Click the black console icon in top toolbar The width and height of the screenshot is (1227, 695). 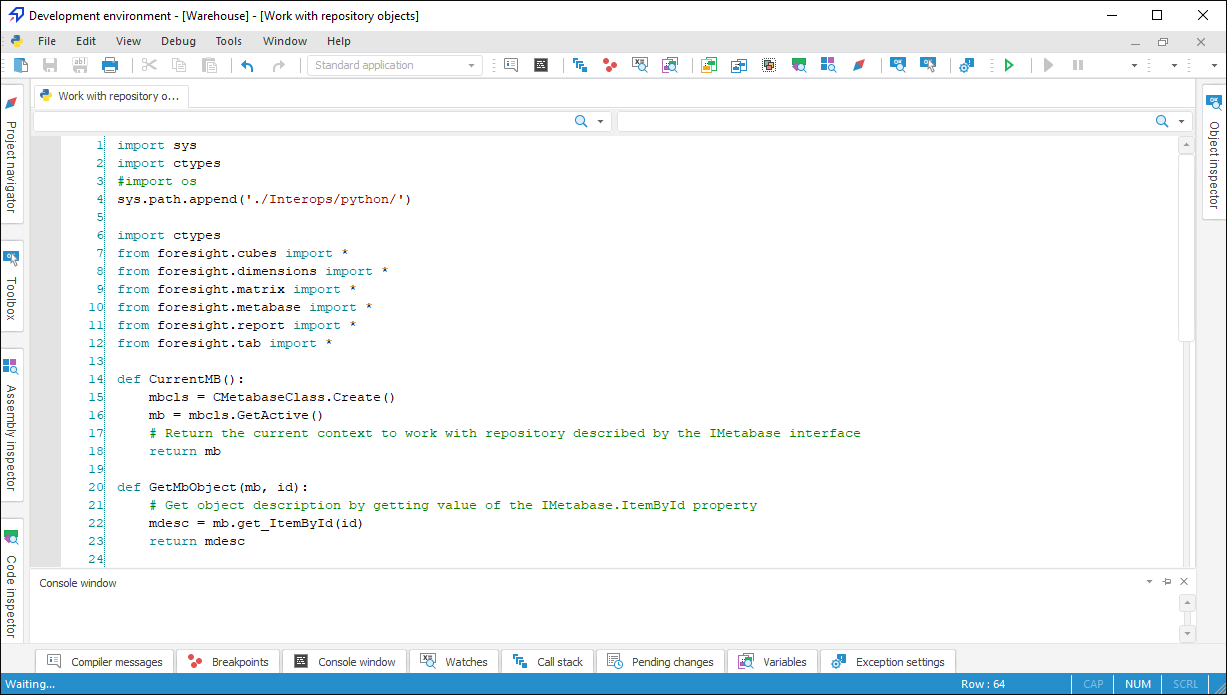tap(541, 65)
